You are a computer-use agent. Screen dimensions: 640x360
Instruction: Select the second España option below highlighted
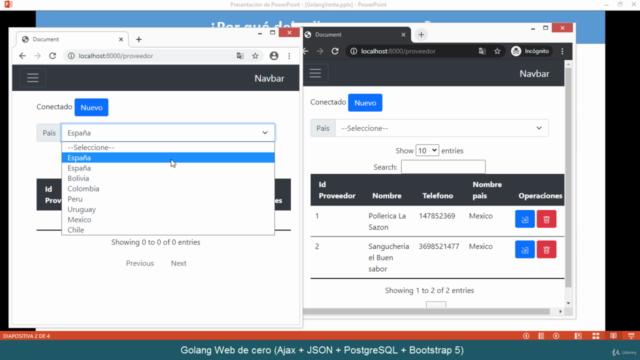coord(168,168)
